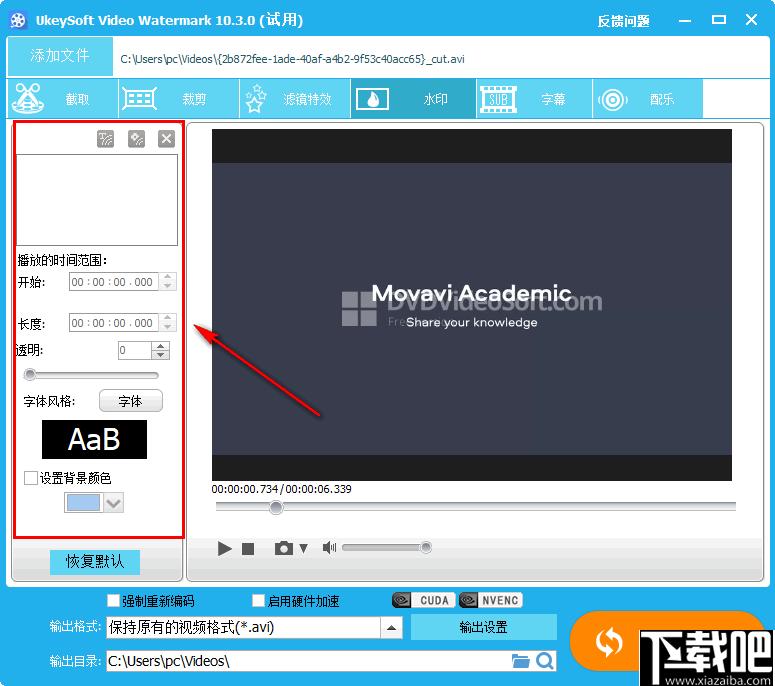775x686 pixels.
Task: Mute audio with the speaker icon
Action: pyautogui.click(x=329, y=547)
